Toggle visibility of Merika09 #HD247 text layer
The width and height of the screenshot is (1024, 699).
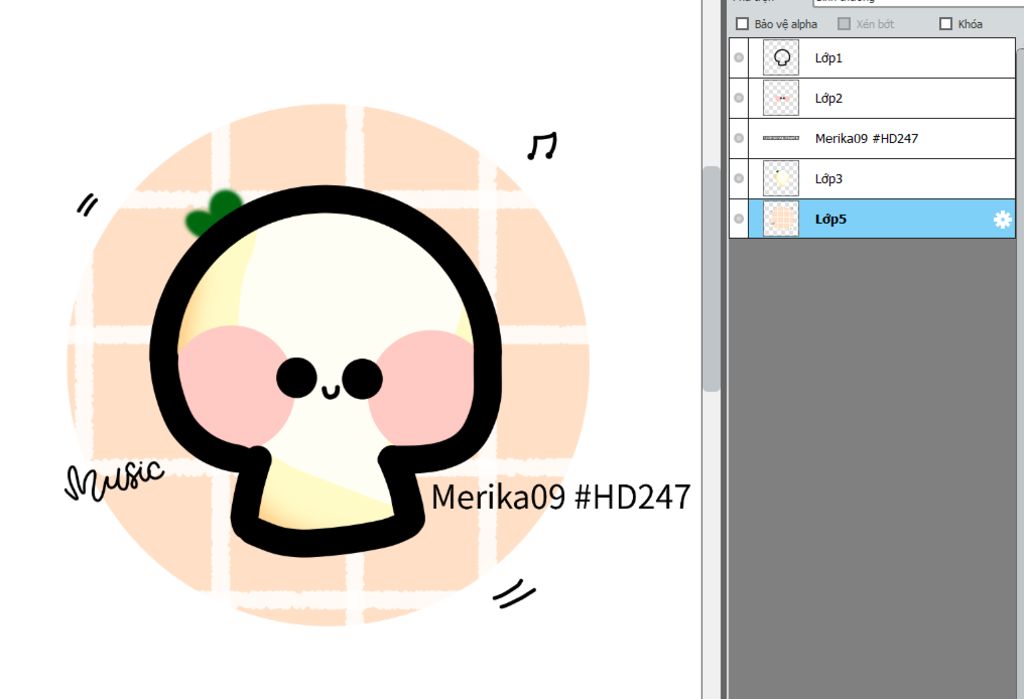739,138
